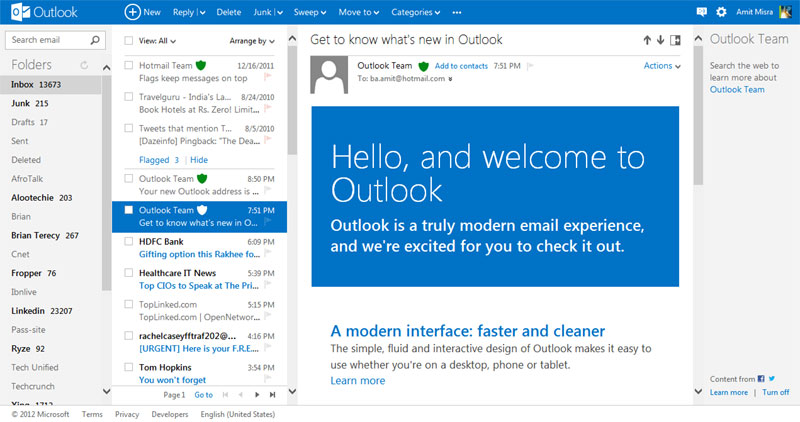Screen dimensions: 800x422
Task: Click the Facebook content icon
Action: 761,379
